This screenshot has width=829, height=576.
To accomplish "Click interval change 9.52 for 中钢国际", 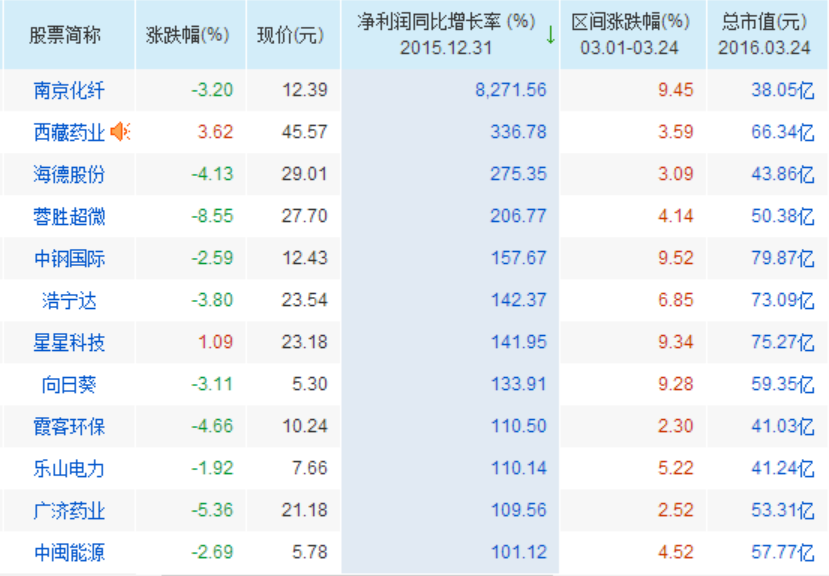I will (676, 258).
